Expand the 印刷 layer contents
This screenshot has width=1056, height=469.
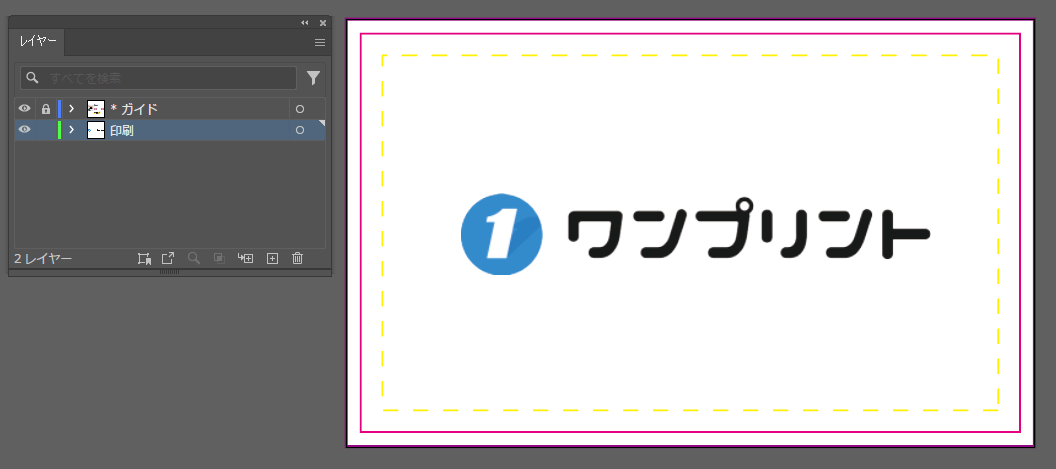click(72, 130)
